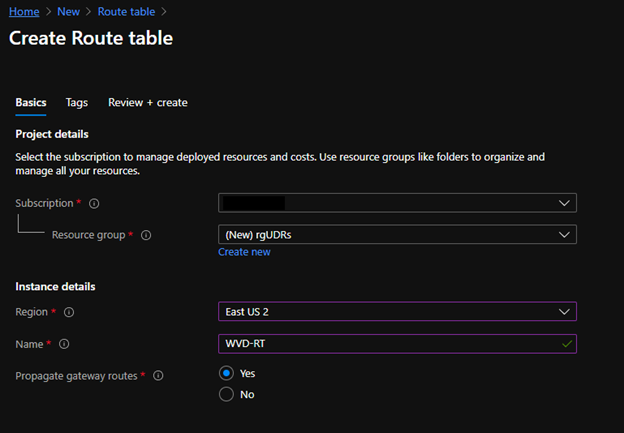Click info icon next to Subscription label
This screenshot has width=624, height=433.
tap(94, 203)
